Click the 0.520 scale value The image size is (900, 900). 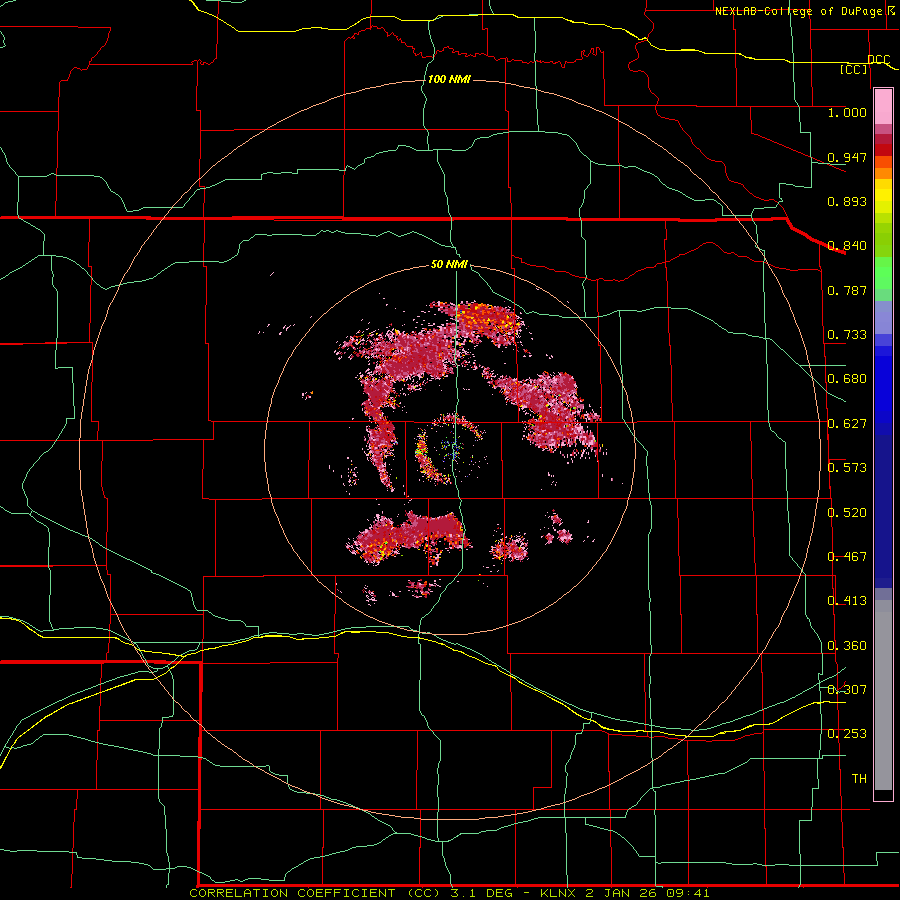(x=847, y=513)
